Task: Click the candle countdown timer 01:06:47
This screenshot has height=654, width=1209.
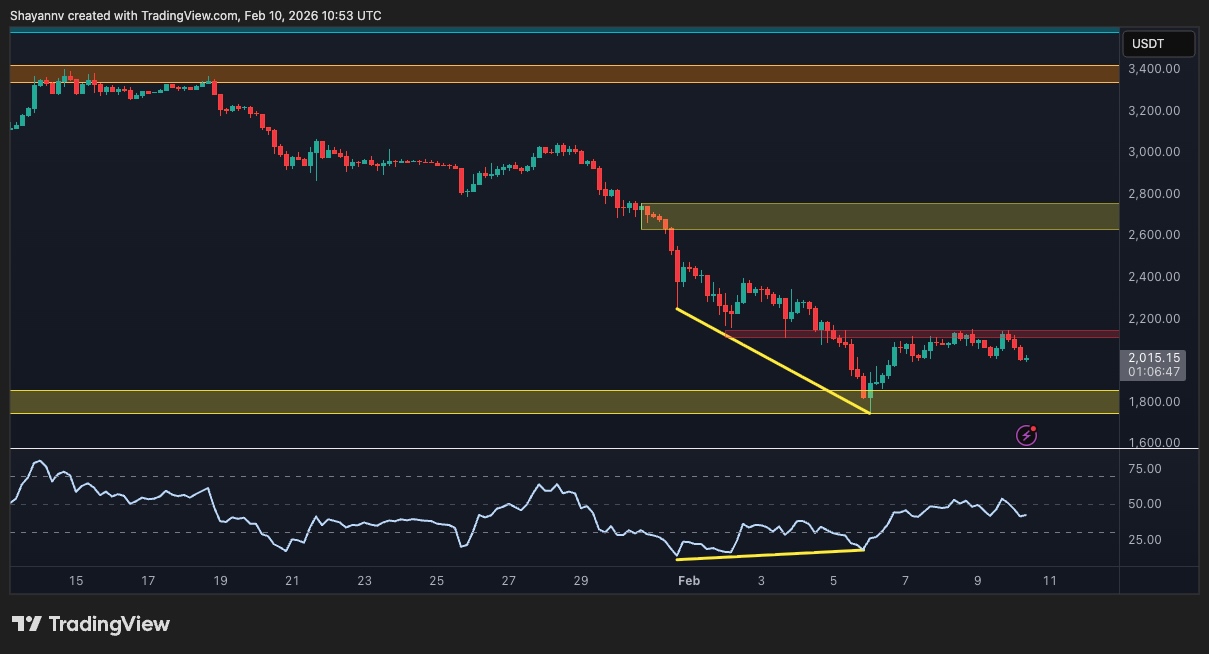Action: pos(1154,372)
